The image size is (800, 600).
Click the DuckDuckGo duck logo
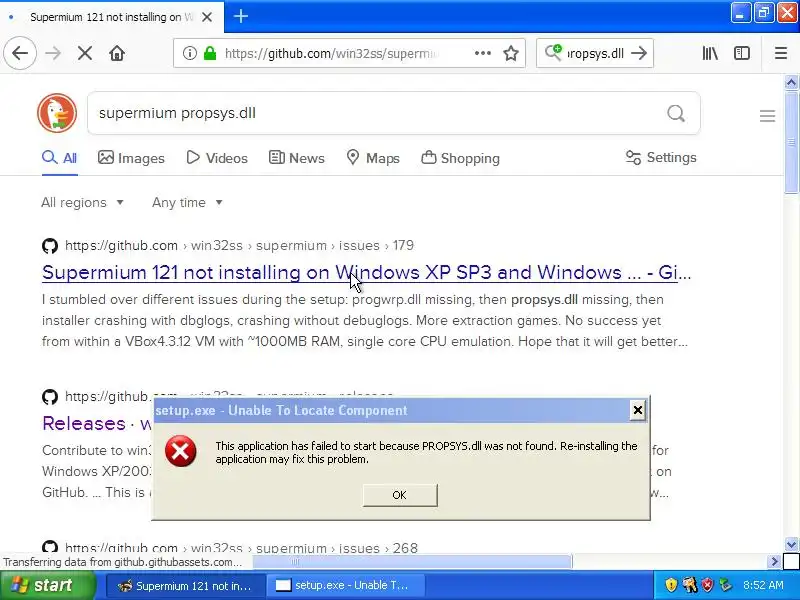(x=57, y=113)
